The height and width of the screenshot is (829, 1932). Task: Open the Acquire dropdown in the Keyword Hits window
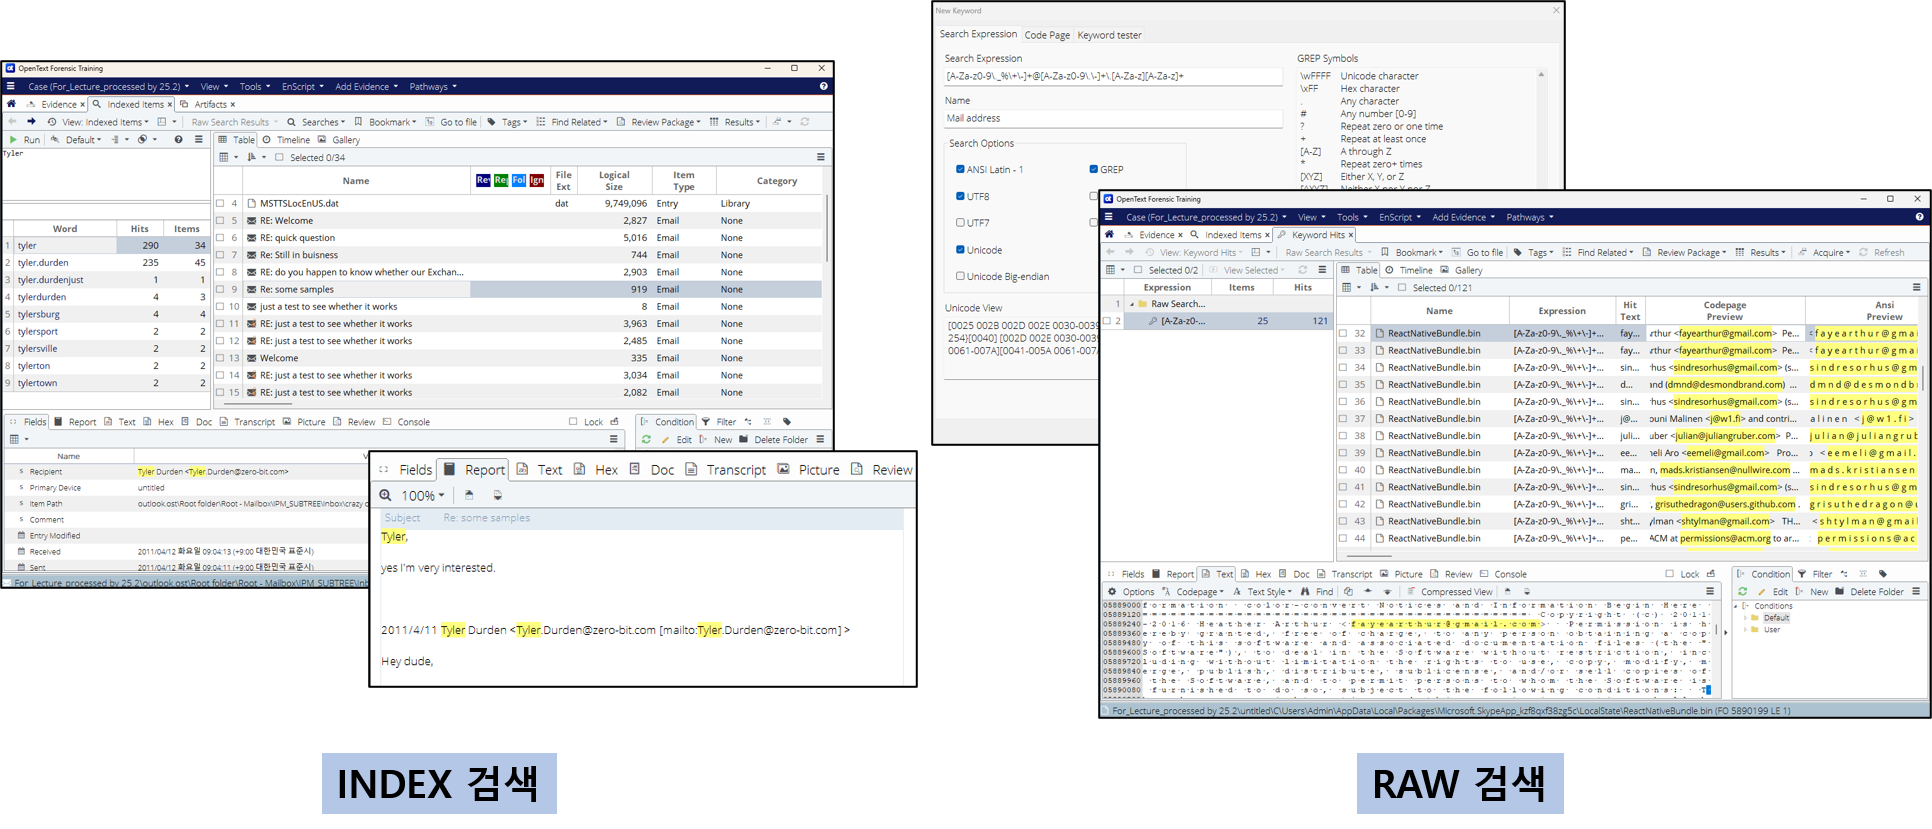pos(1825,253)
